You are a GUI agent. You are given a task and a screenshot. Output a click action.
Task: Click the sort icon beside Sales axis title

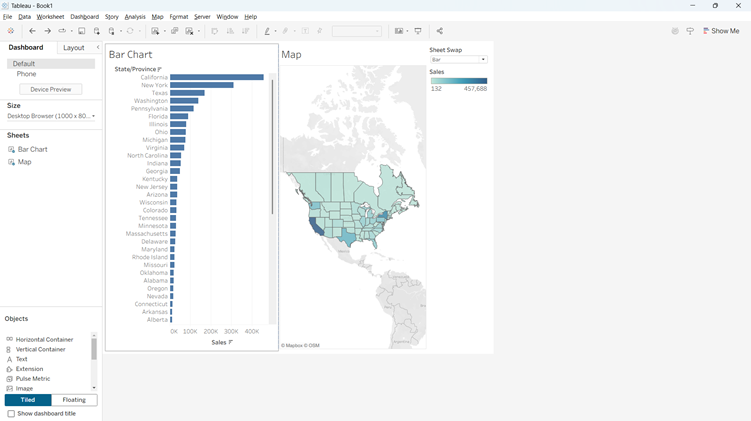pyautogui.click(x=230, y=342)
